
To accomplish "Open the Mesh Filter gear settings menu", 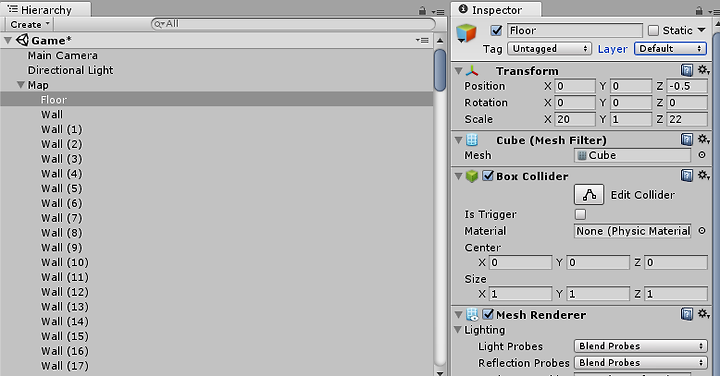I will click(x=703, y=139).
